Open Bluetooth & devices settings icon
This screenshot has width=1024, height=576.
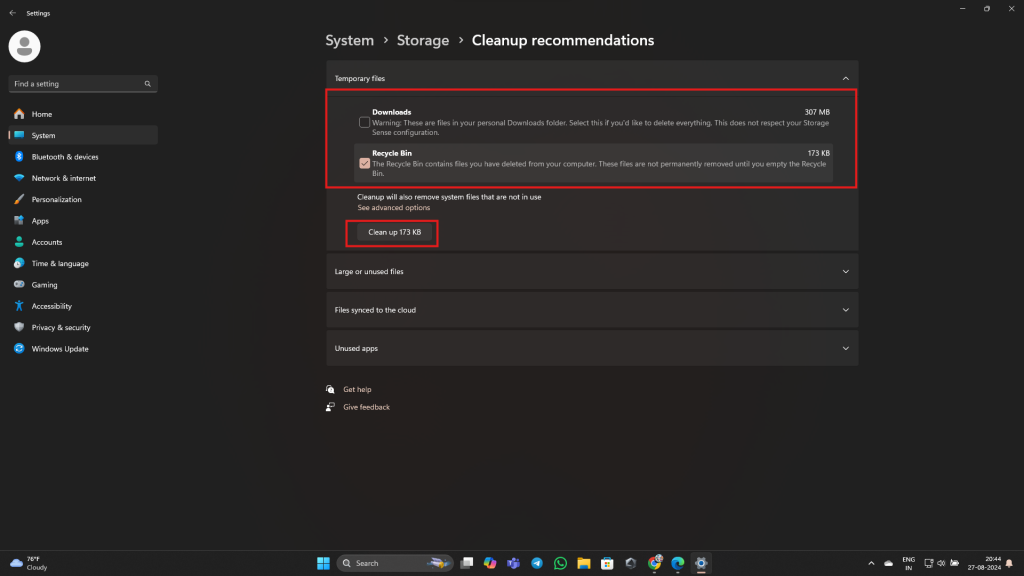19,157
